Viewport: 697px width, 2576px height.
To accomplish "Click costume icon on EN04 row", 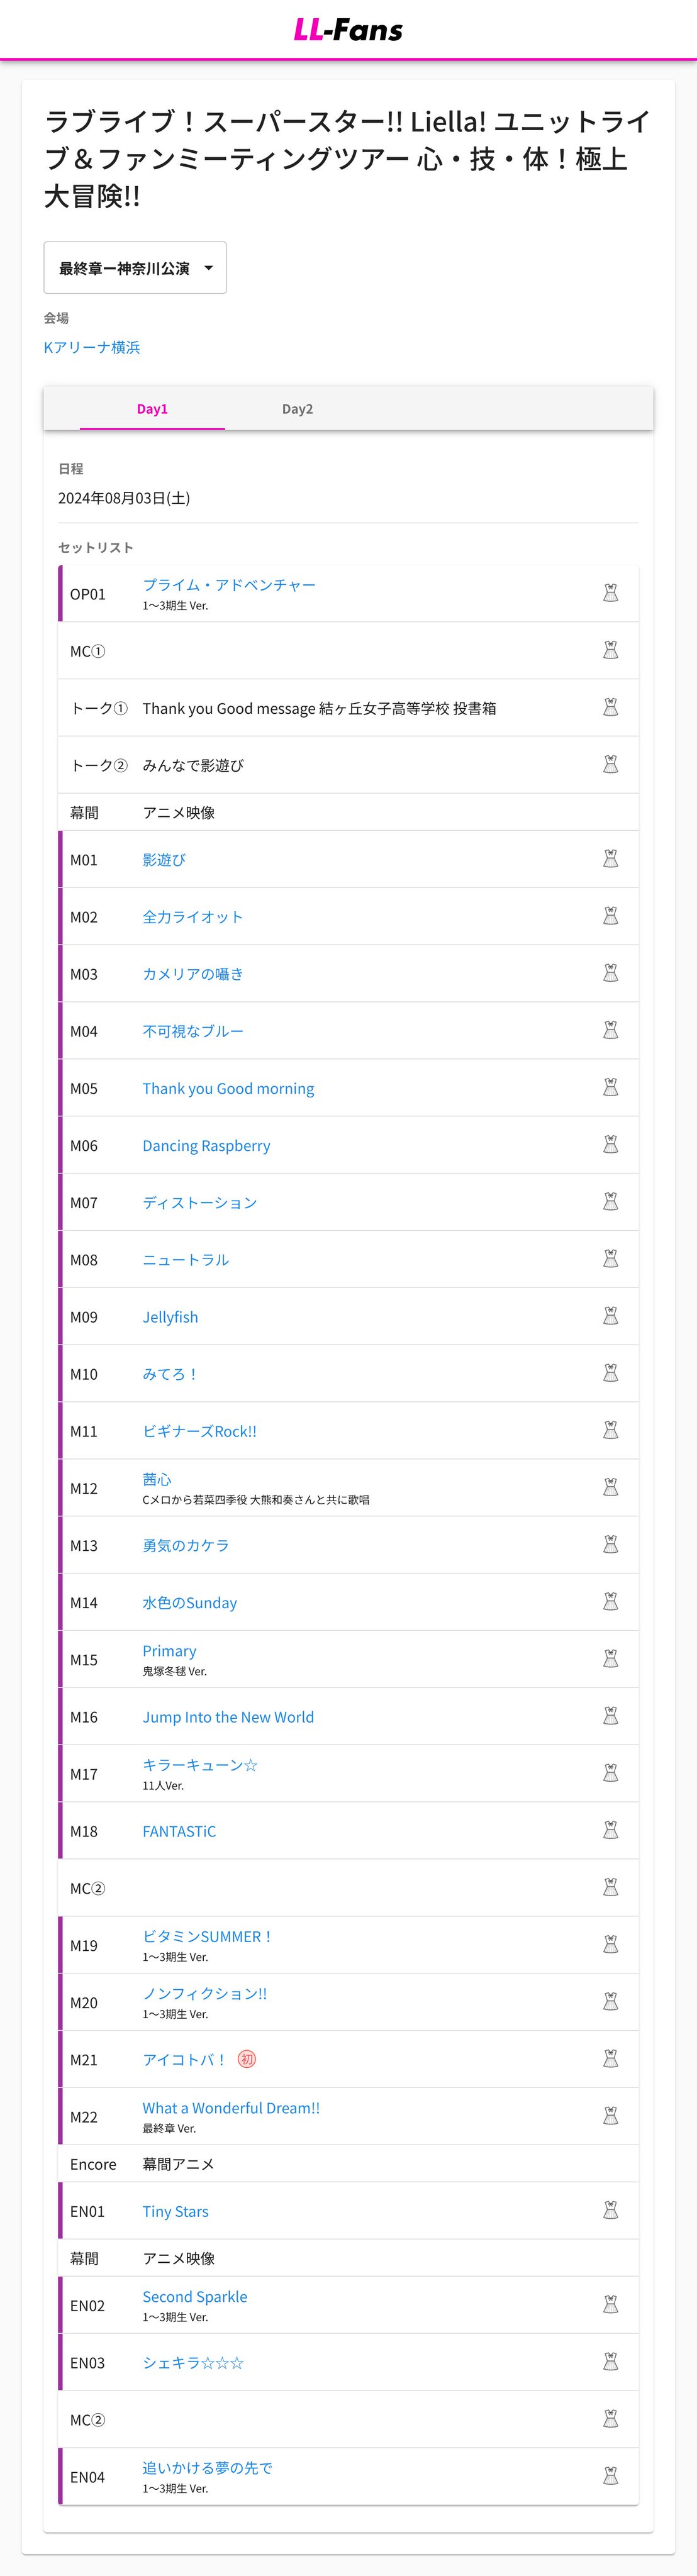I will 610,2476.
